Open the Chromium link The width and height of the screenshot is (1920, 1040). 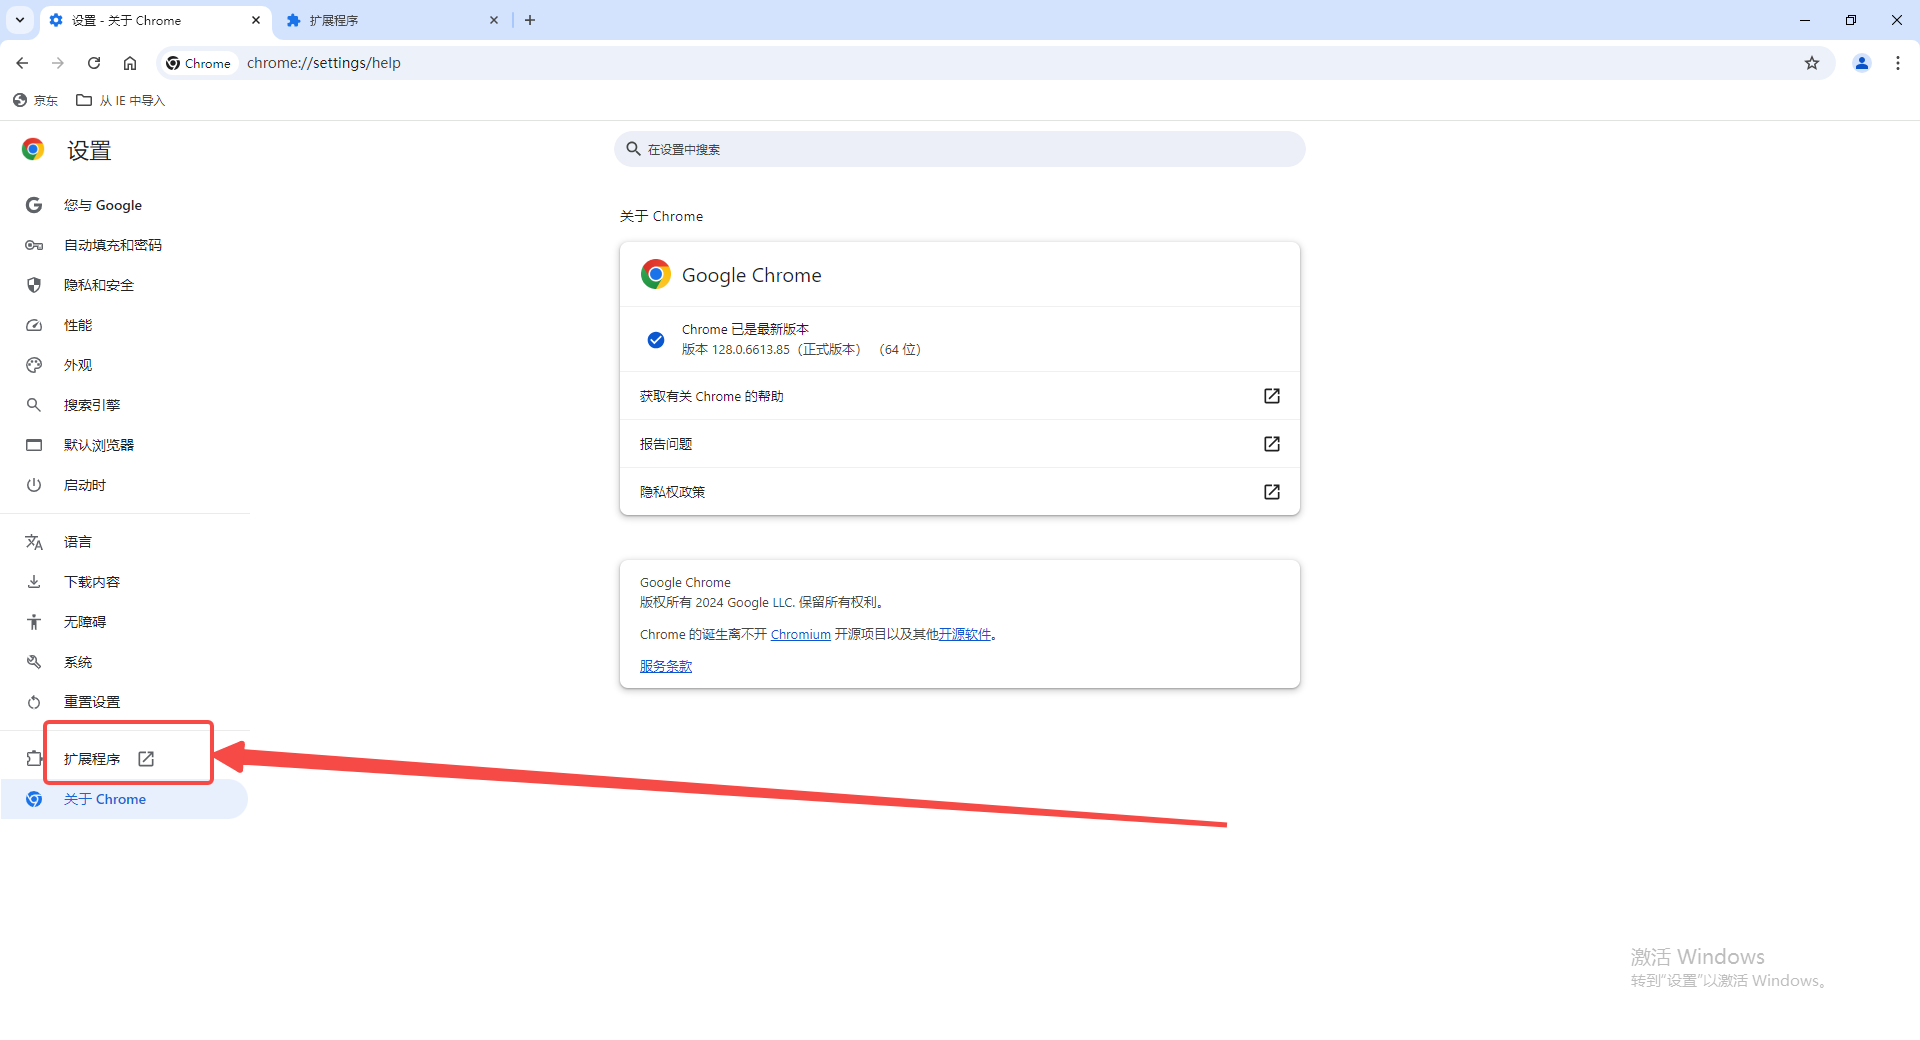pyautogui.click(x=800, y=635)
